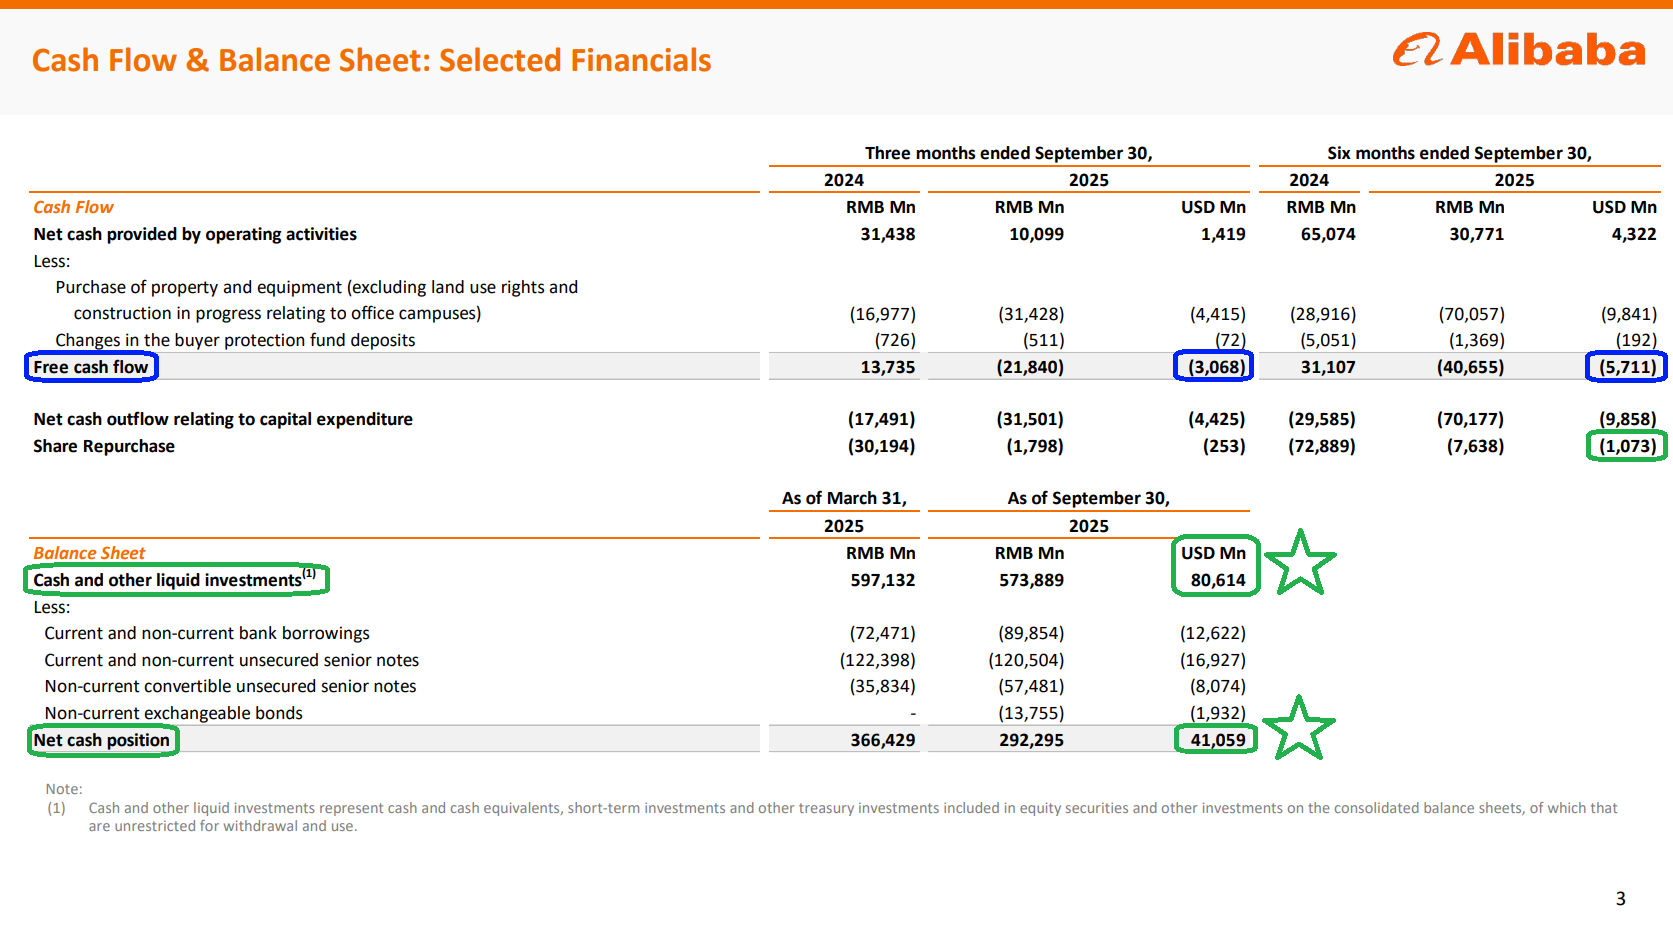This screenshot has width=1673, height=939.
Task: Select the orange Cash Flow section heading
Action: pyautogui.click(x=73, y=207)
